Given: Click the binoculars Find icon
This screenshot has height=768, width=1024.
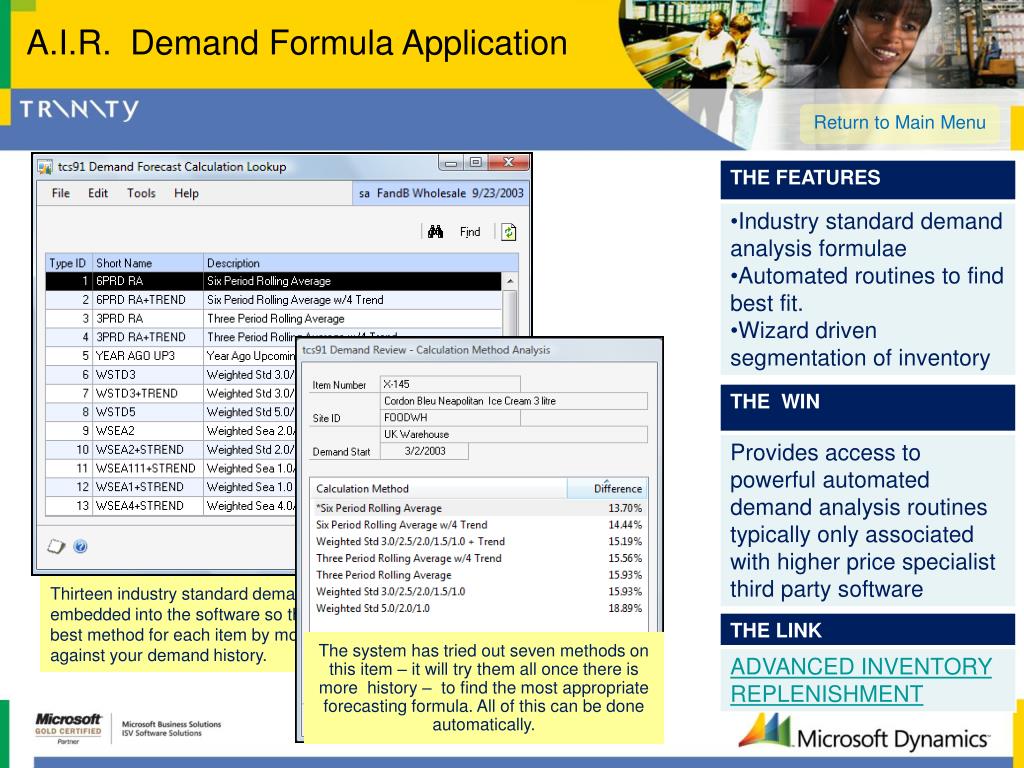Looking at the screenshot, I should (436, 232).
